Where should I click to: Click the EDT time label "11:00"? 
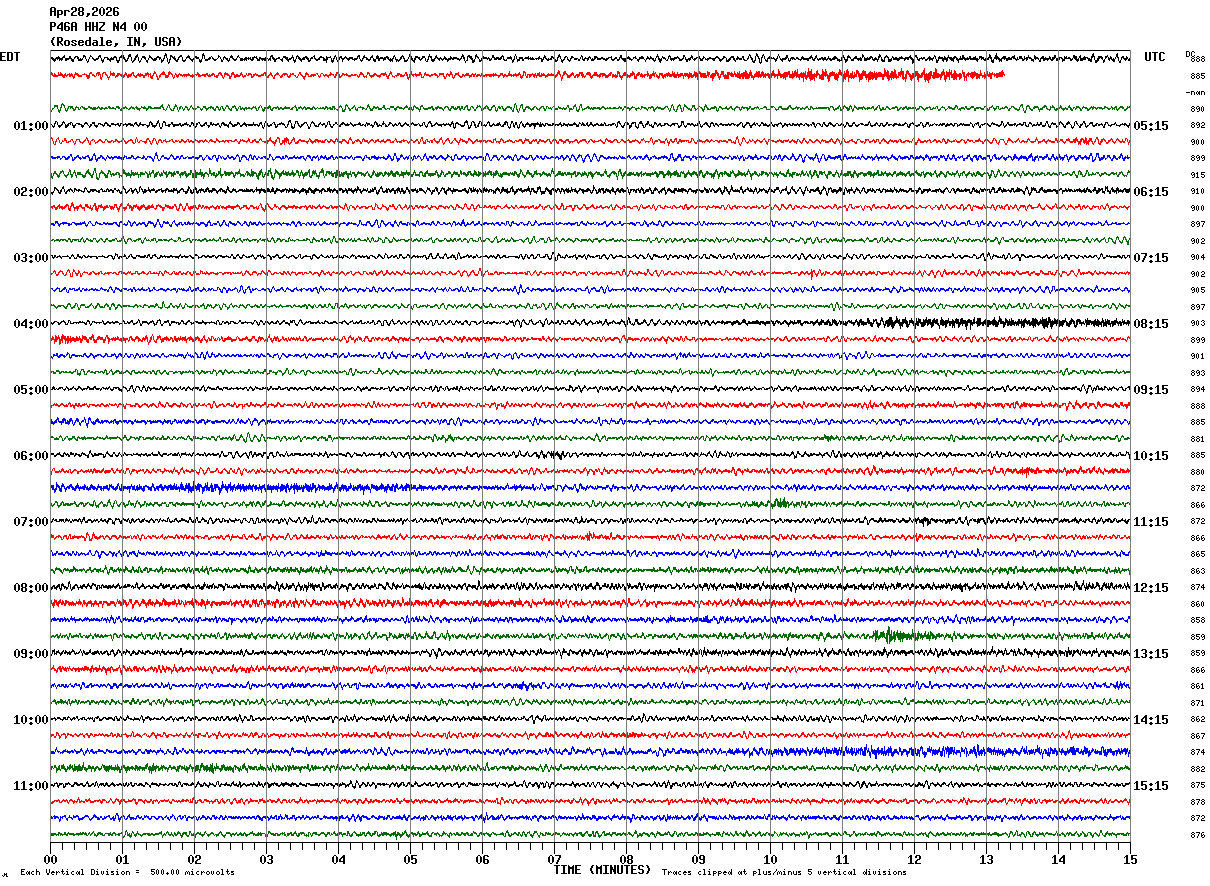[x=31, y=786]
